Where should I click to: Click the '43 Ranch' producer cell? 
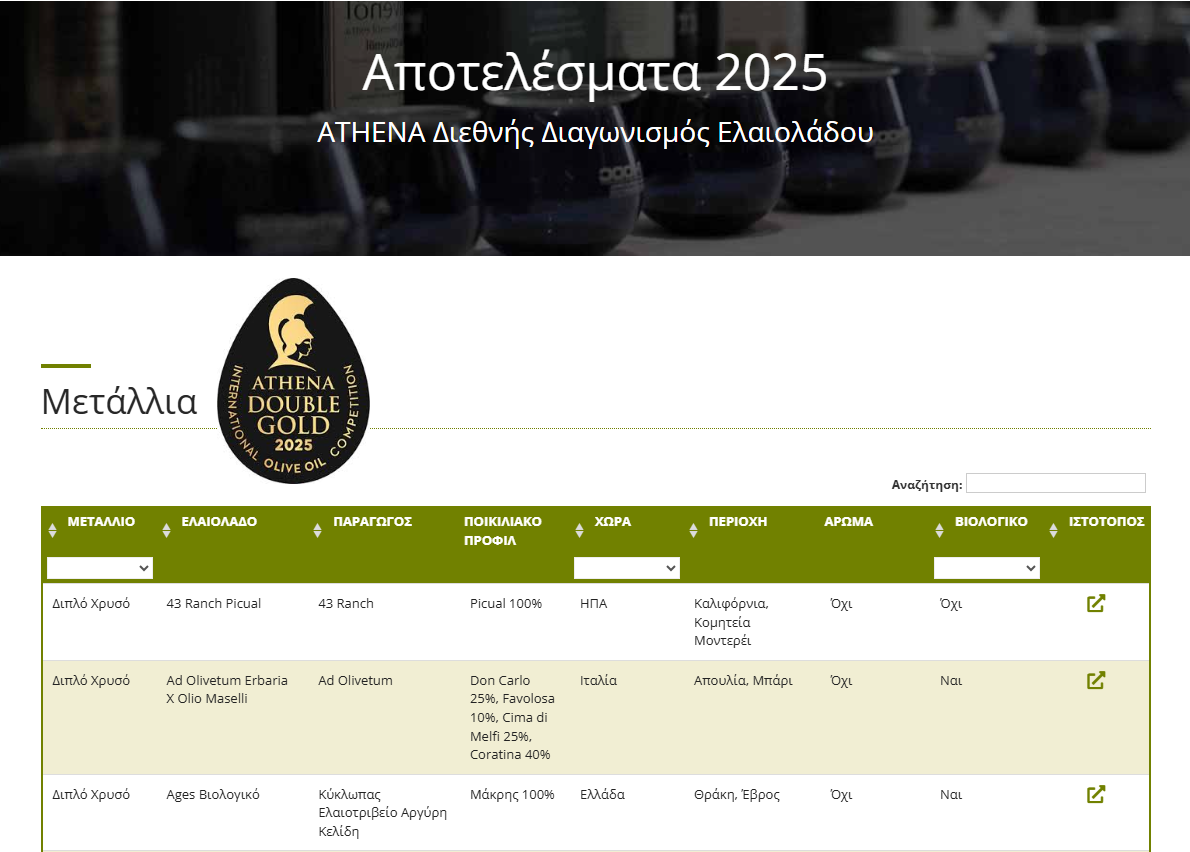tap(345, 603)
